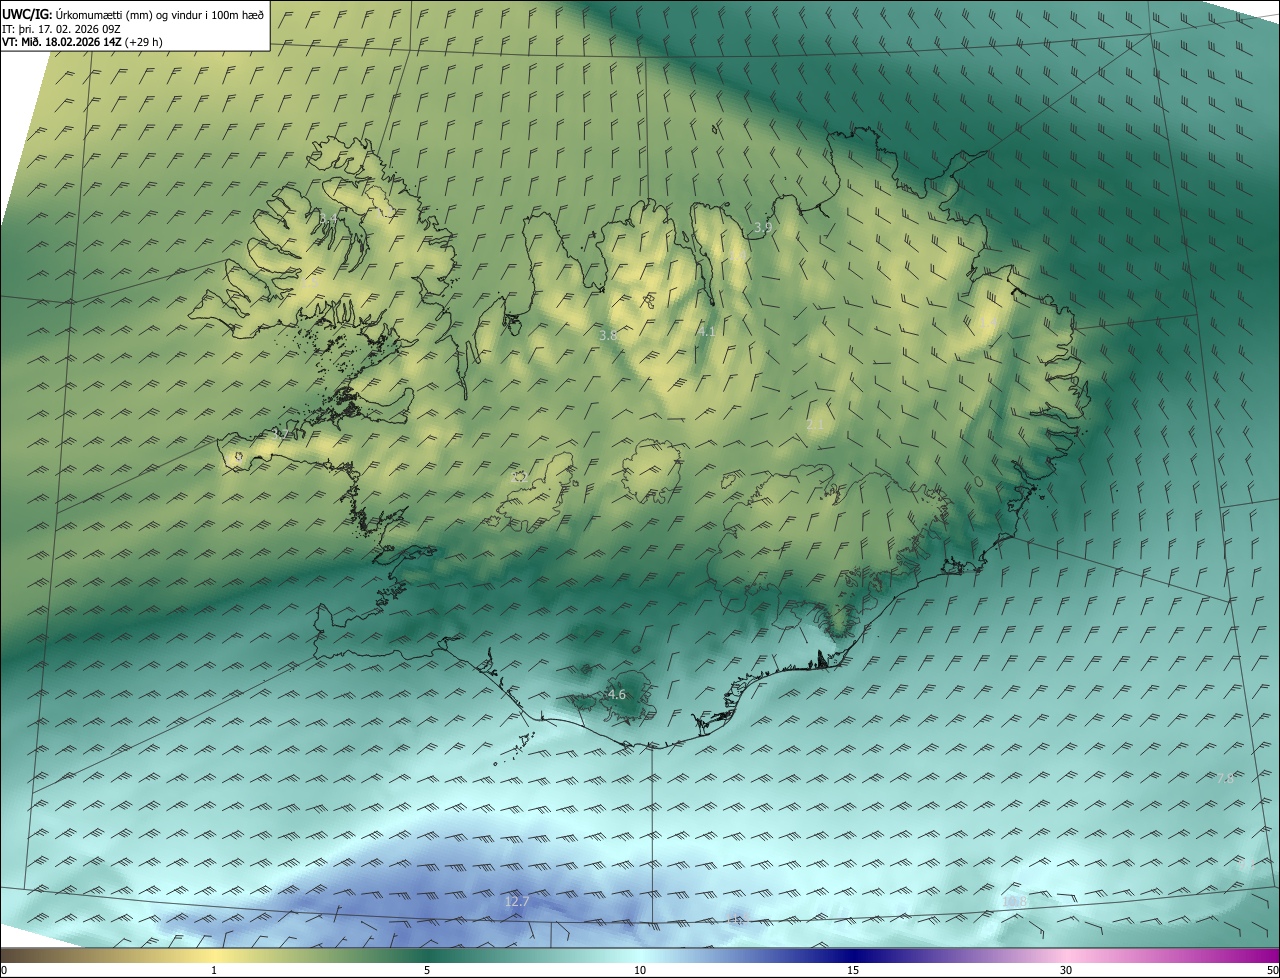Click the pale yellow color bar section above 1
Image resolution: width=1280 pixels, height=978 pixels.
[x=214, y=955]
